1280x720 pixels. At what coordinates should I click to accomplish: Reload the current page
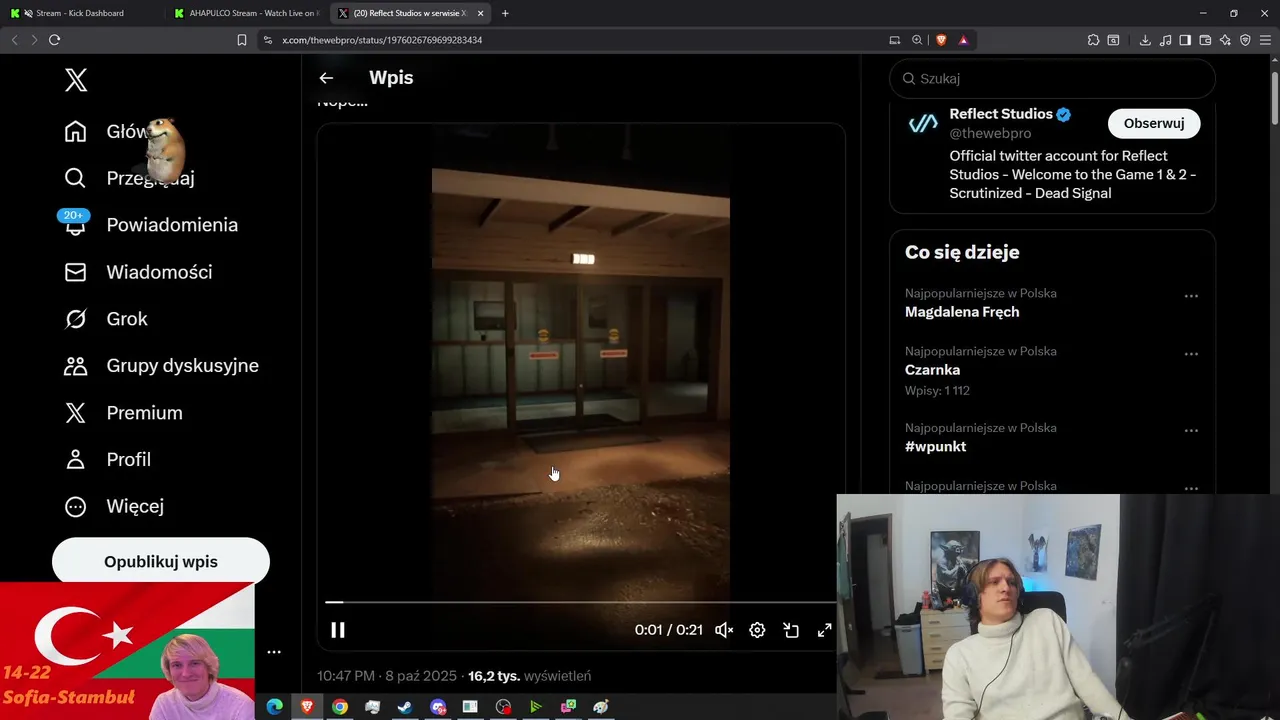click(54, 40)
